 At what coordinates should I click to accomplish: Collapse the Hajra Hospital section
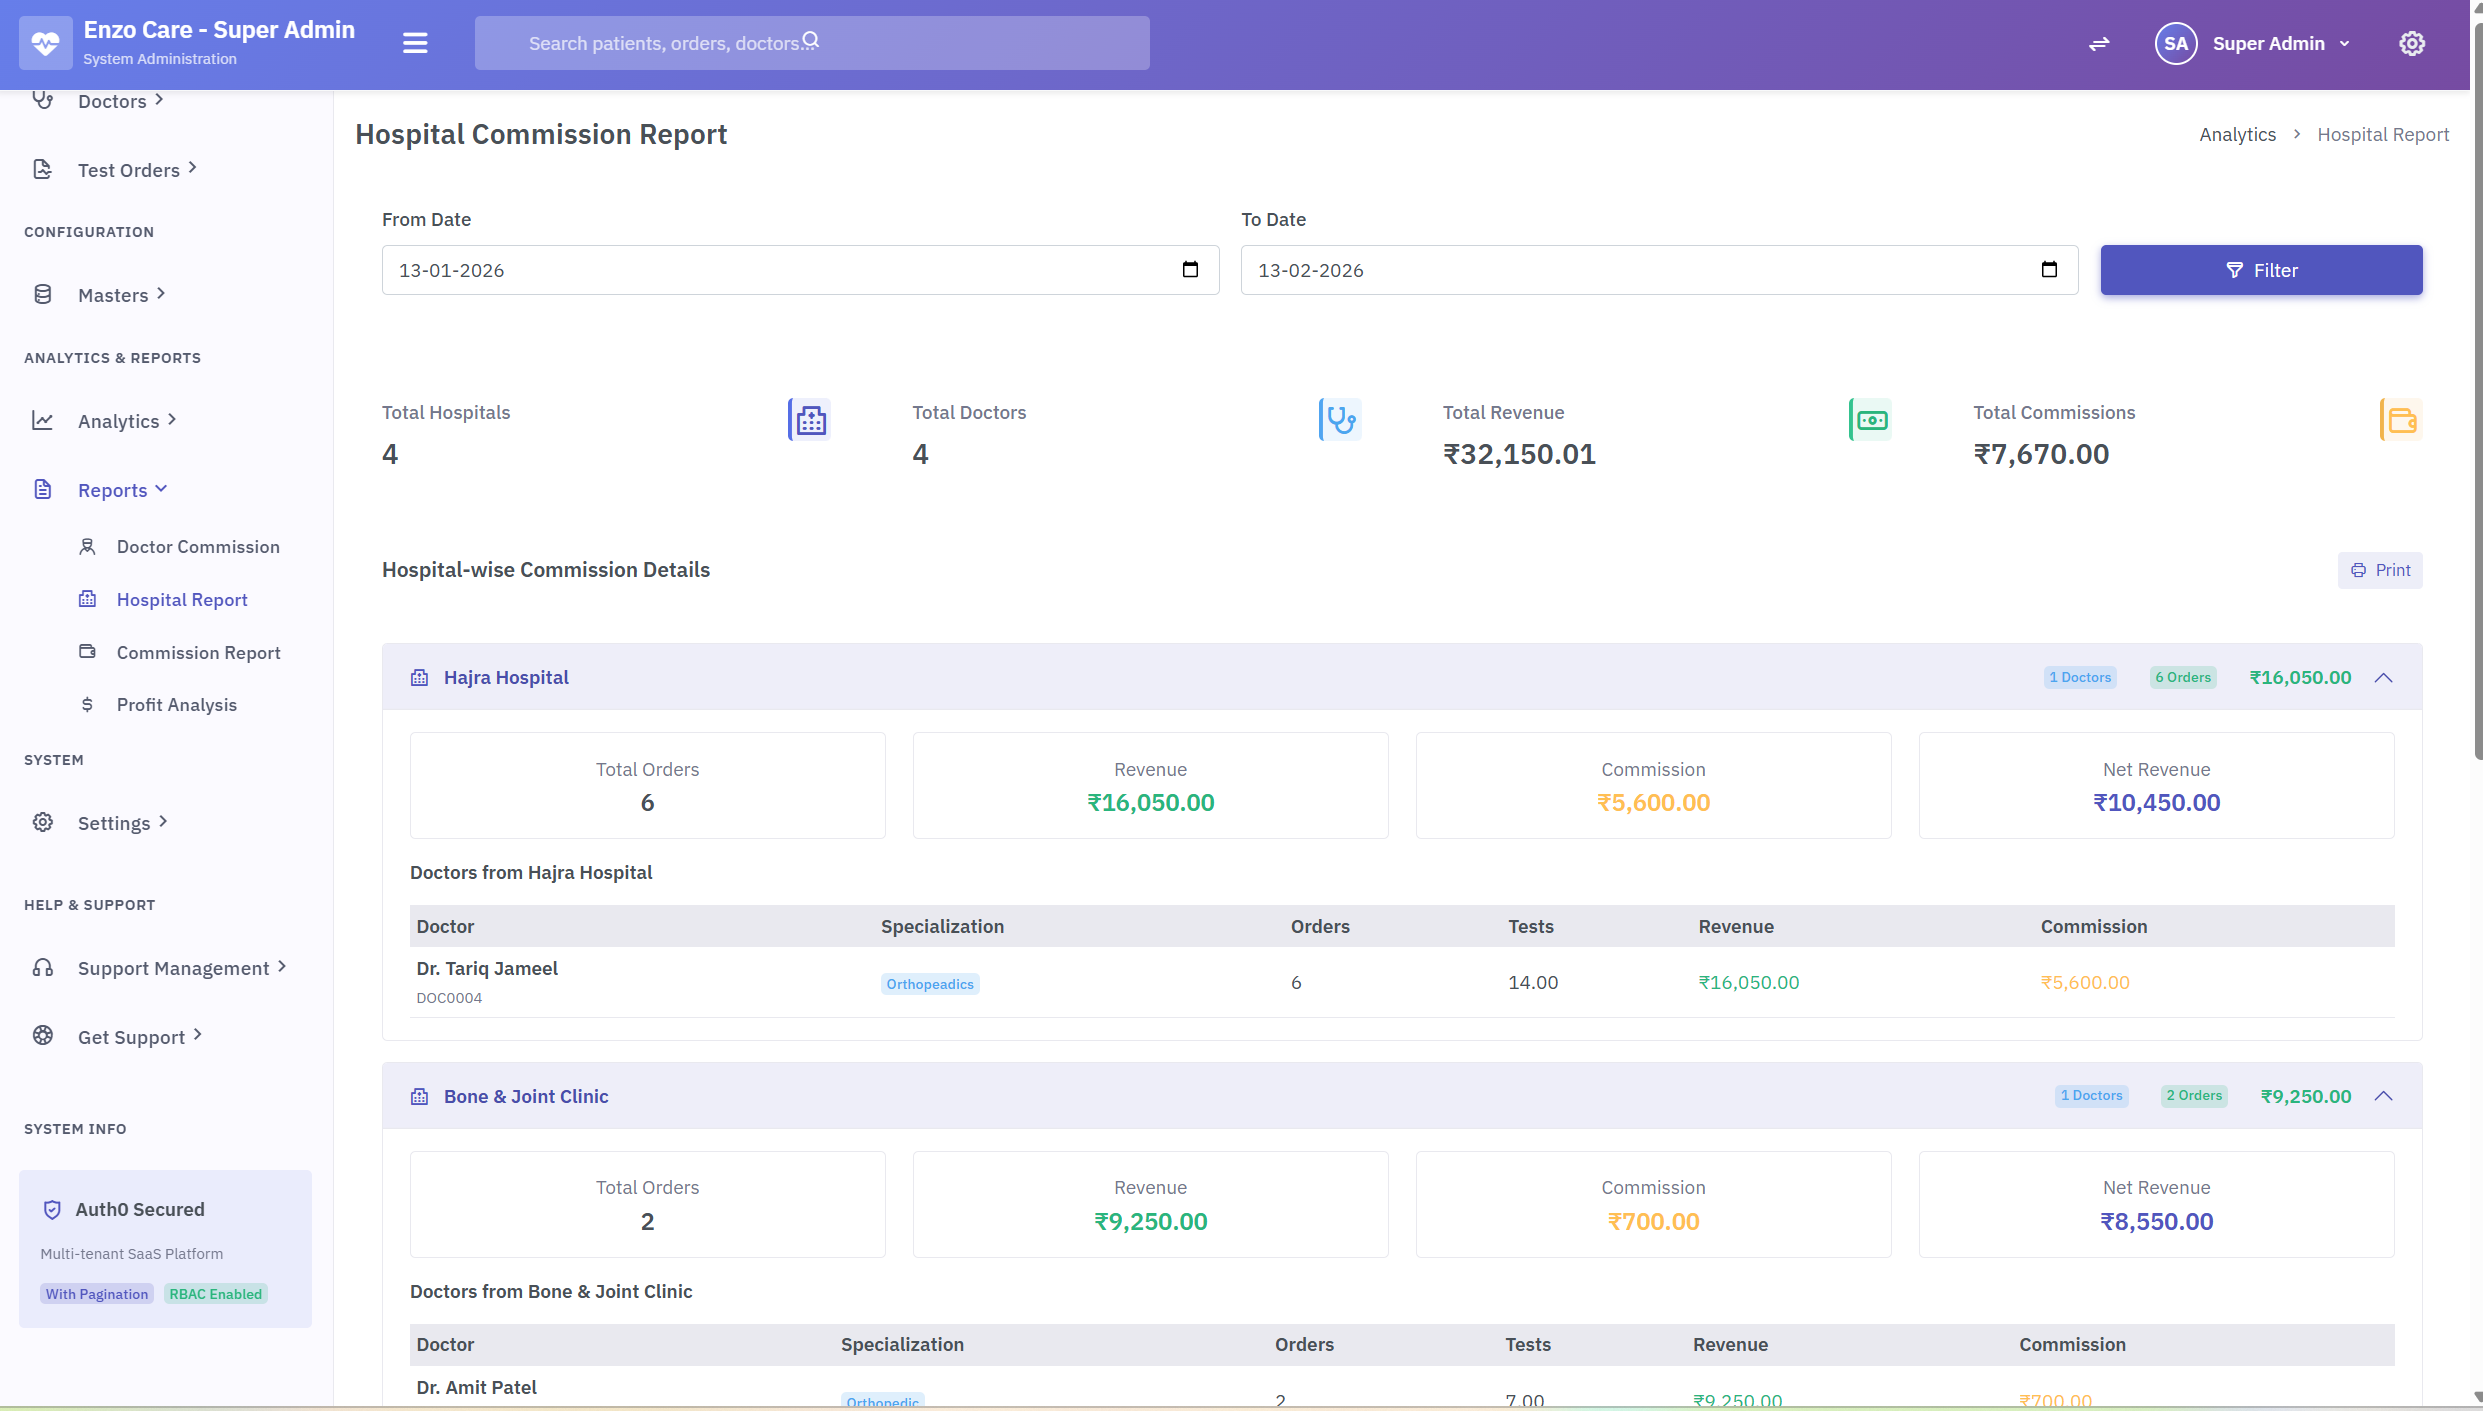[2384, 677]
